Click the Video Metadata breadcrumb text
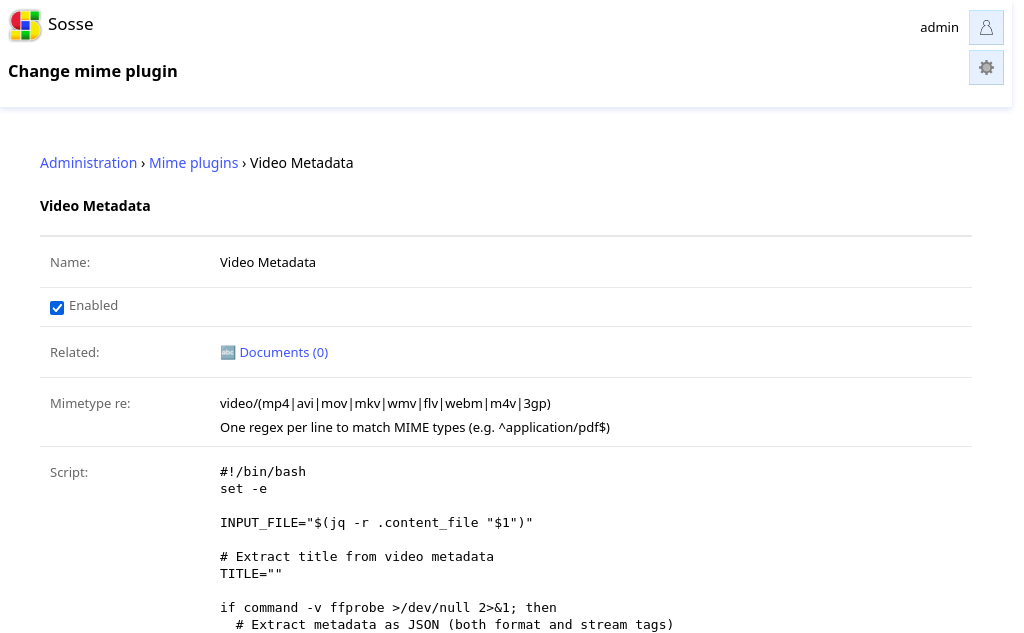The image size is (1024, 633). [x=301, y=163]
